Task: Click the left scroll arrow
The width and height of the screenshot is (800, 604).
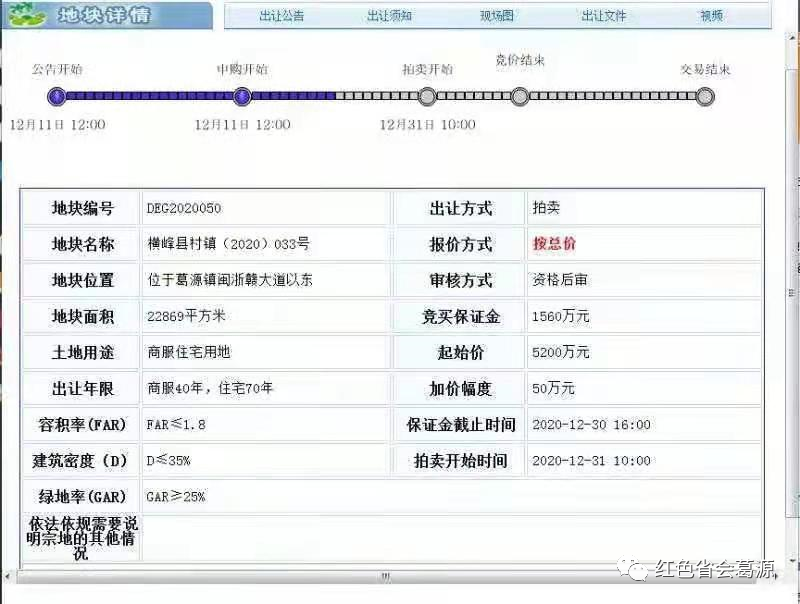Action: [7, 576]
